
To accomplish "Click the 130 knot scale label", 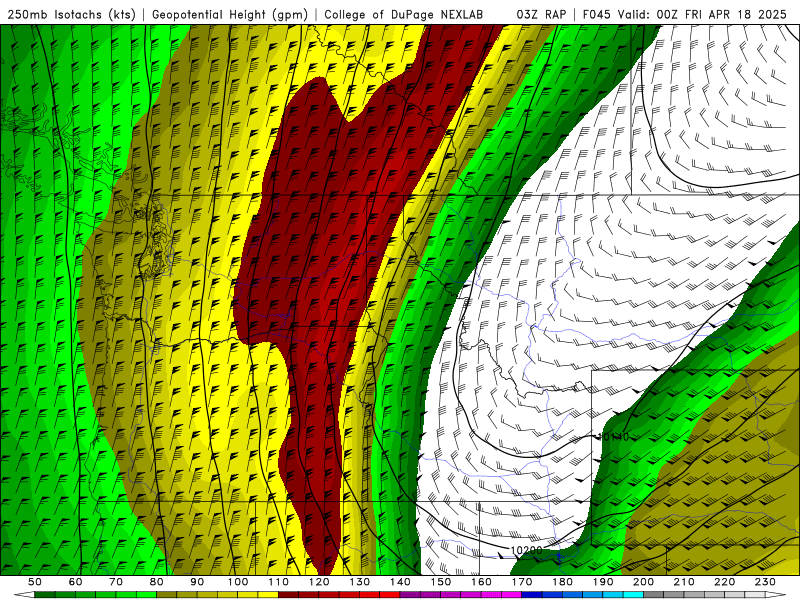I will (x=360, y=582).
